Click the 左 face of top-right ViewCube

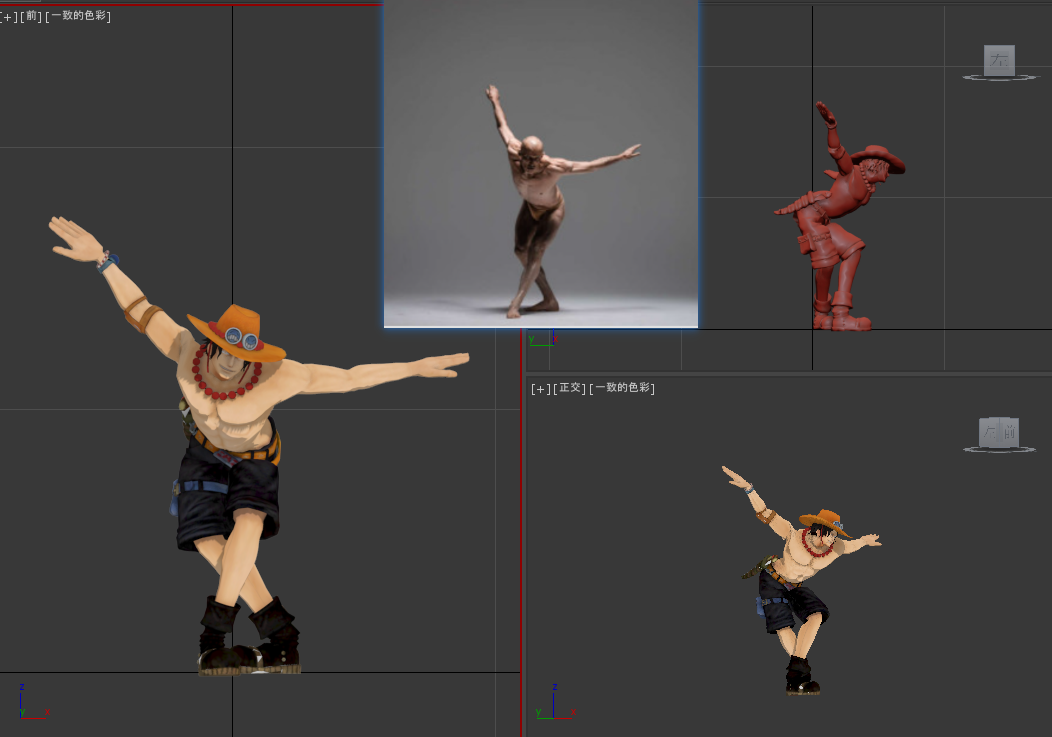point(999,60)
